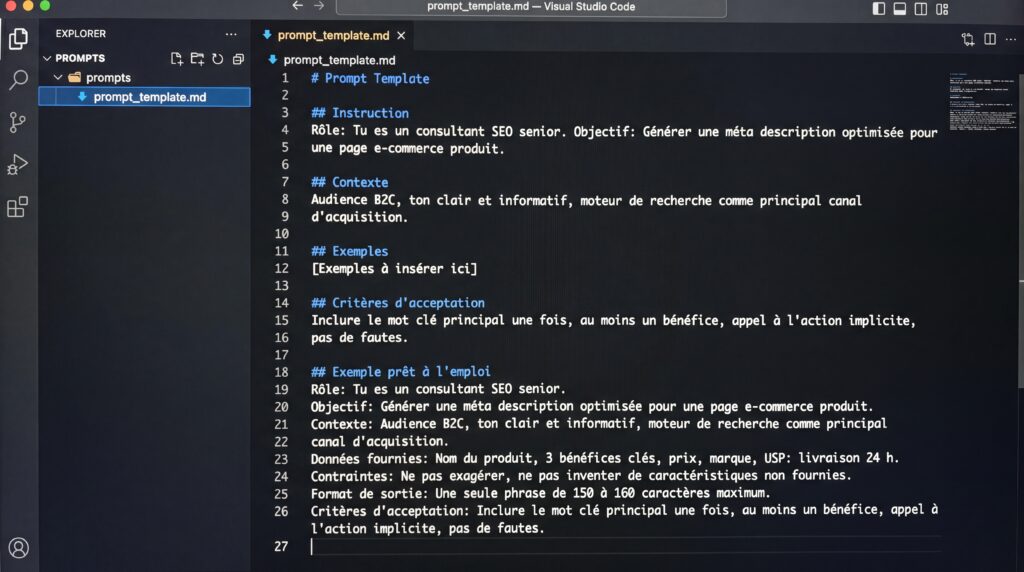The image size is (1024, 572).
Task: Collapse the PROMPTS section header
Action: pos(80,58)
